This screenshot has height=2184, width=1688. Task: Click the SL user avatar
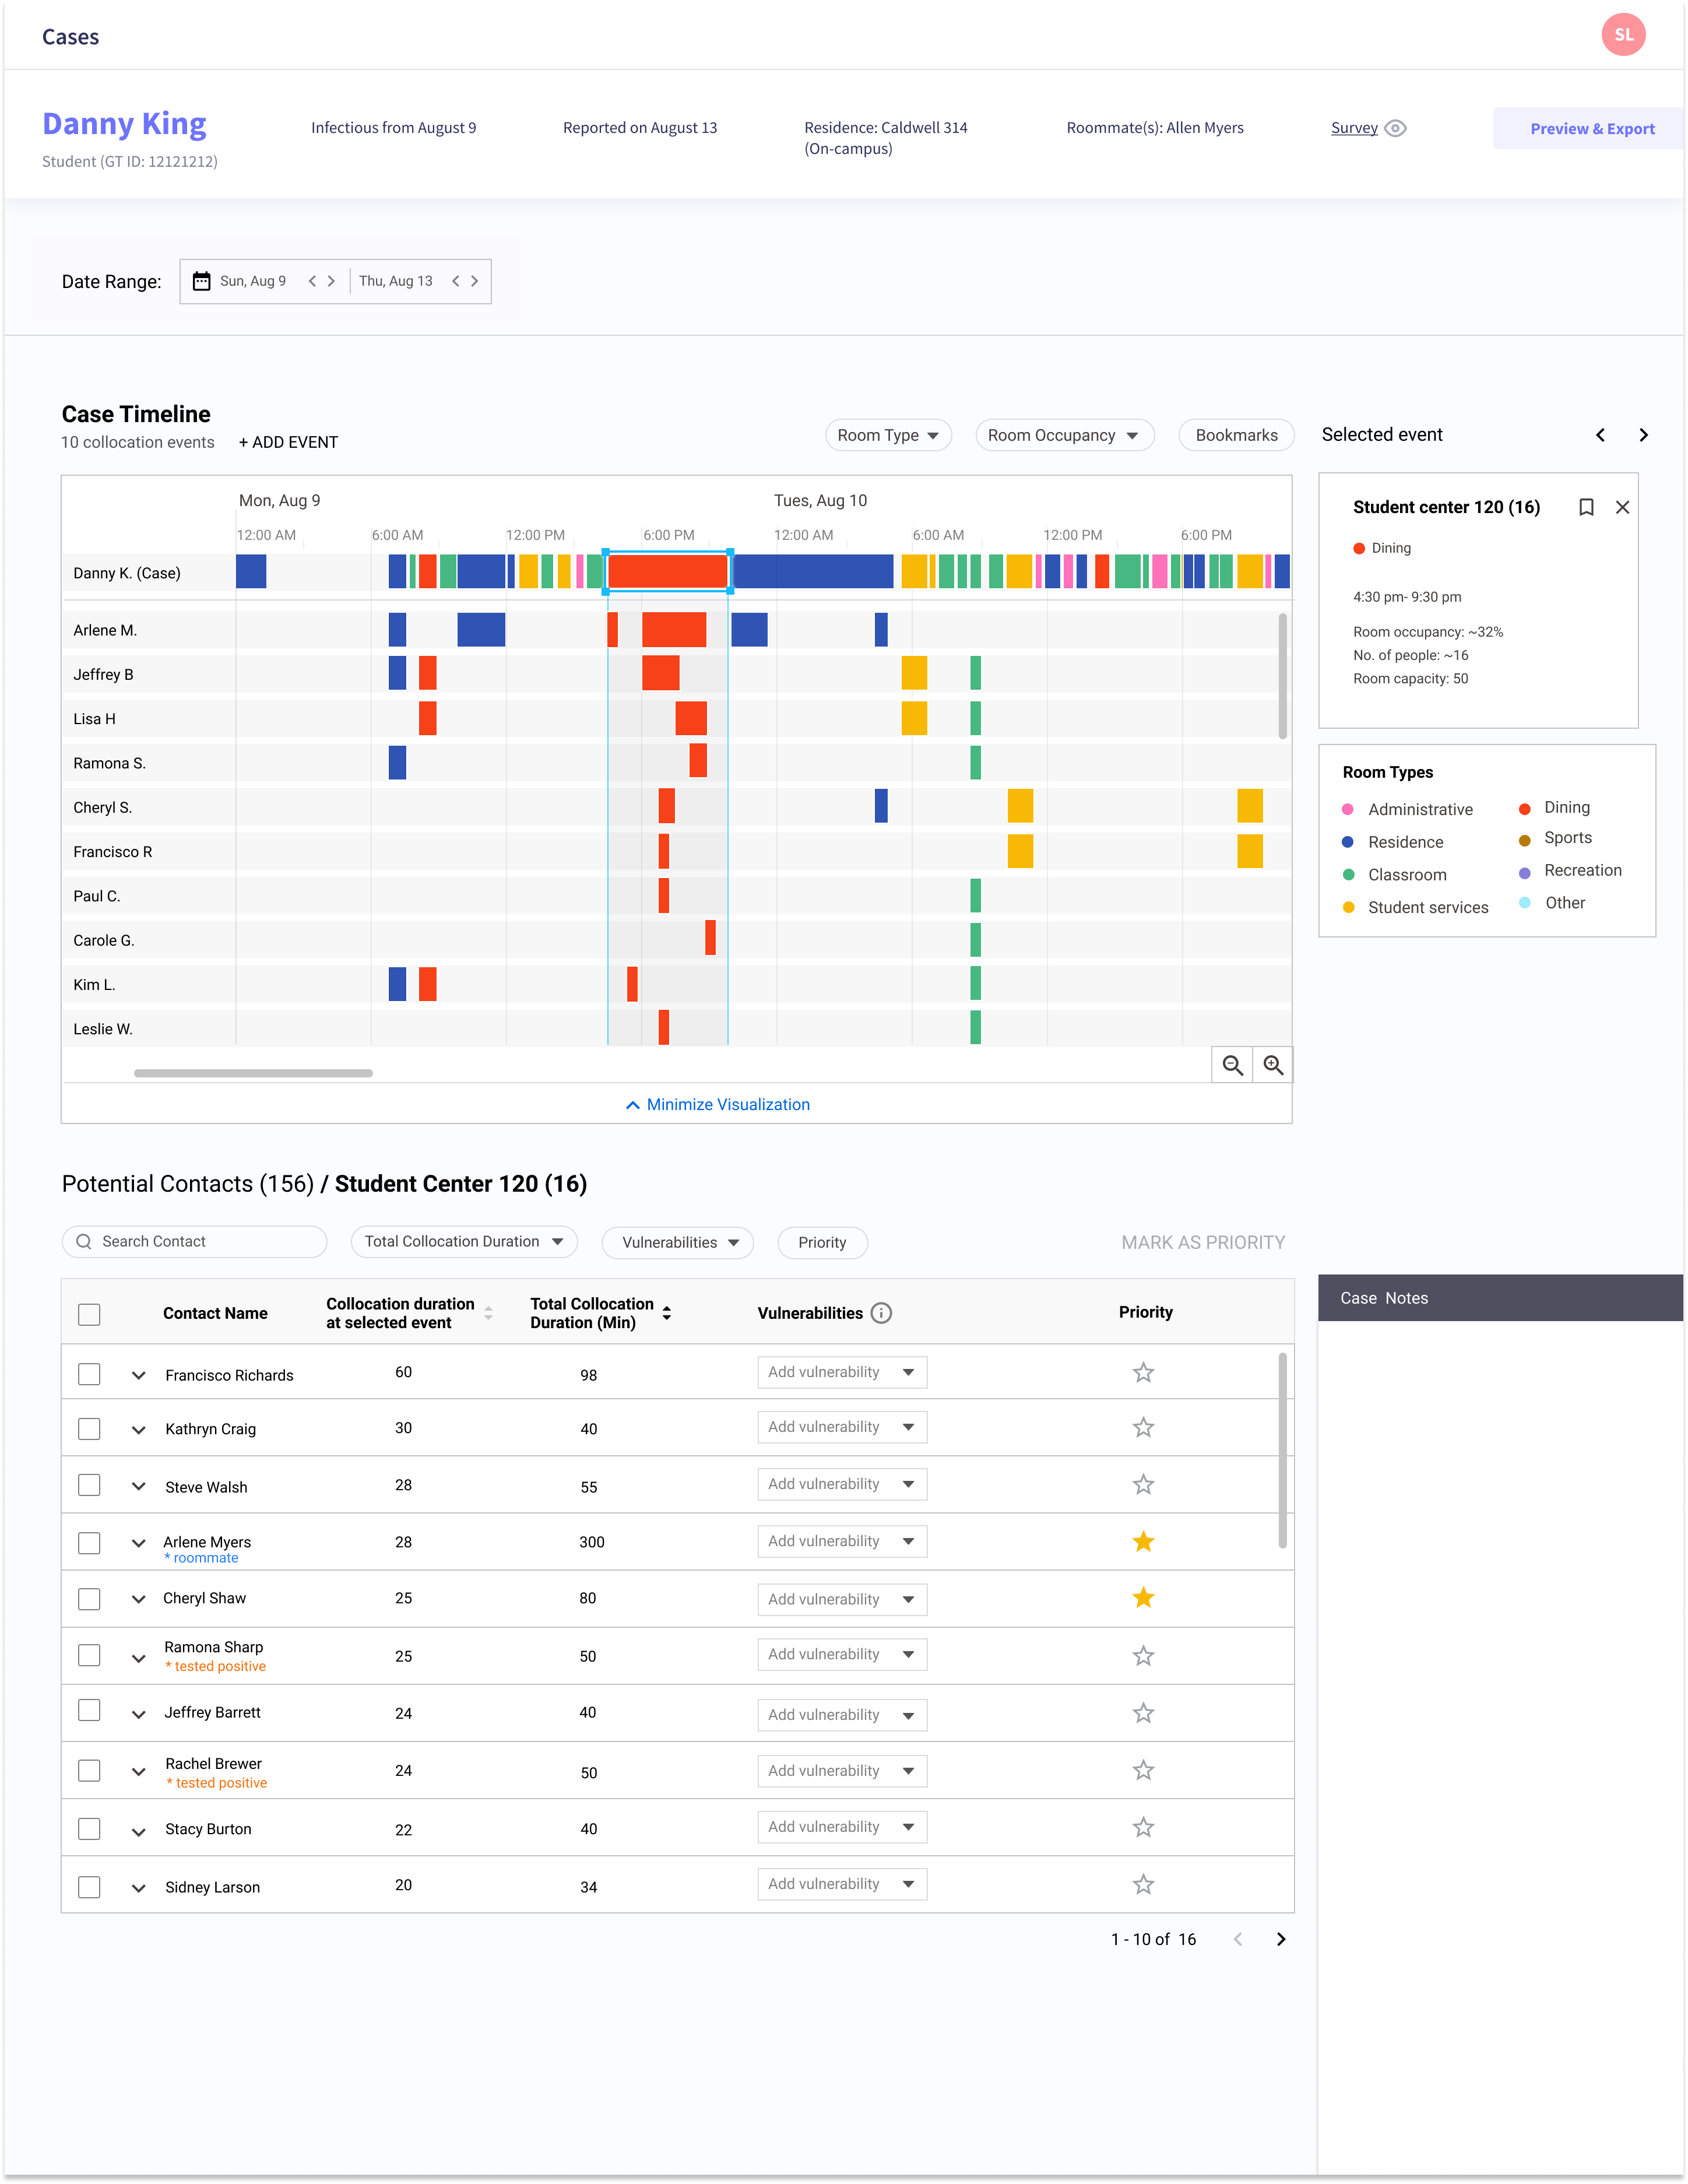pos(1622,35)
